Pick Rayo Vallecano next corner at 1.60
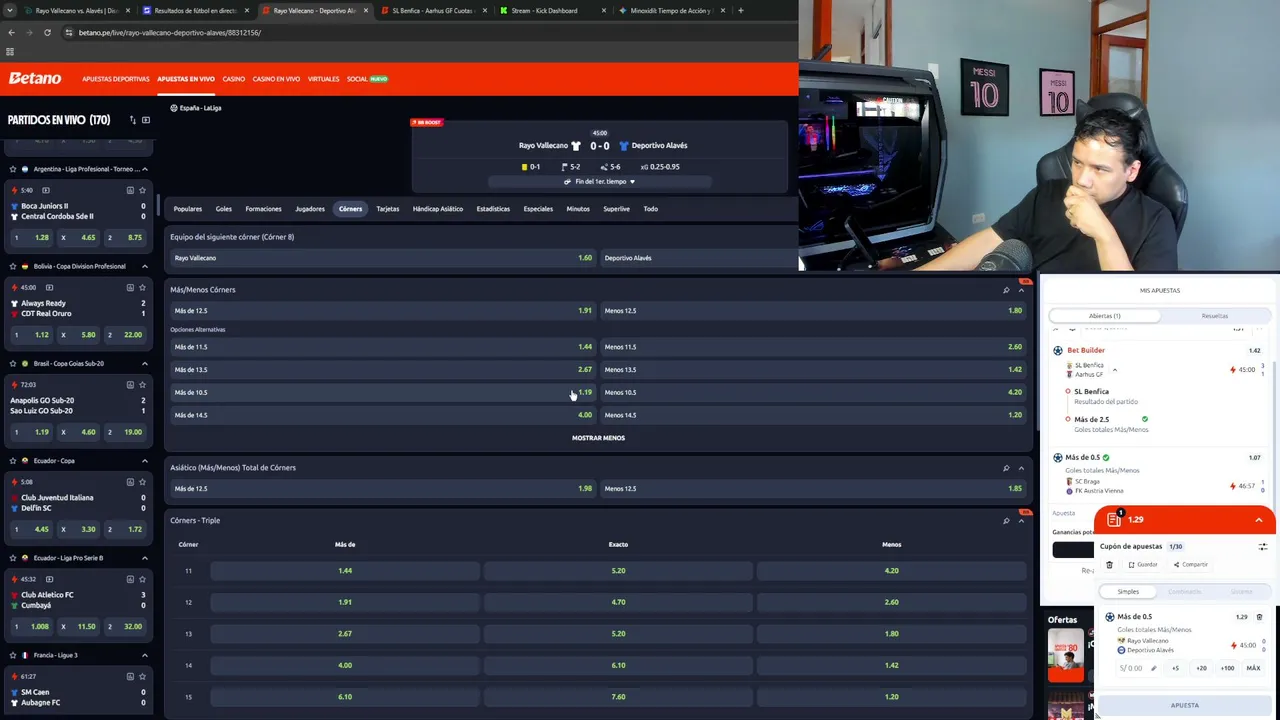Screen dimensions: 1280x720 point(383,258)
